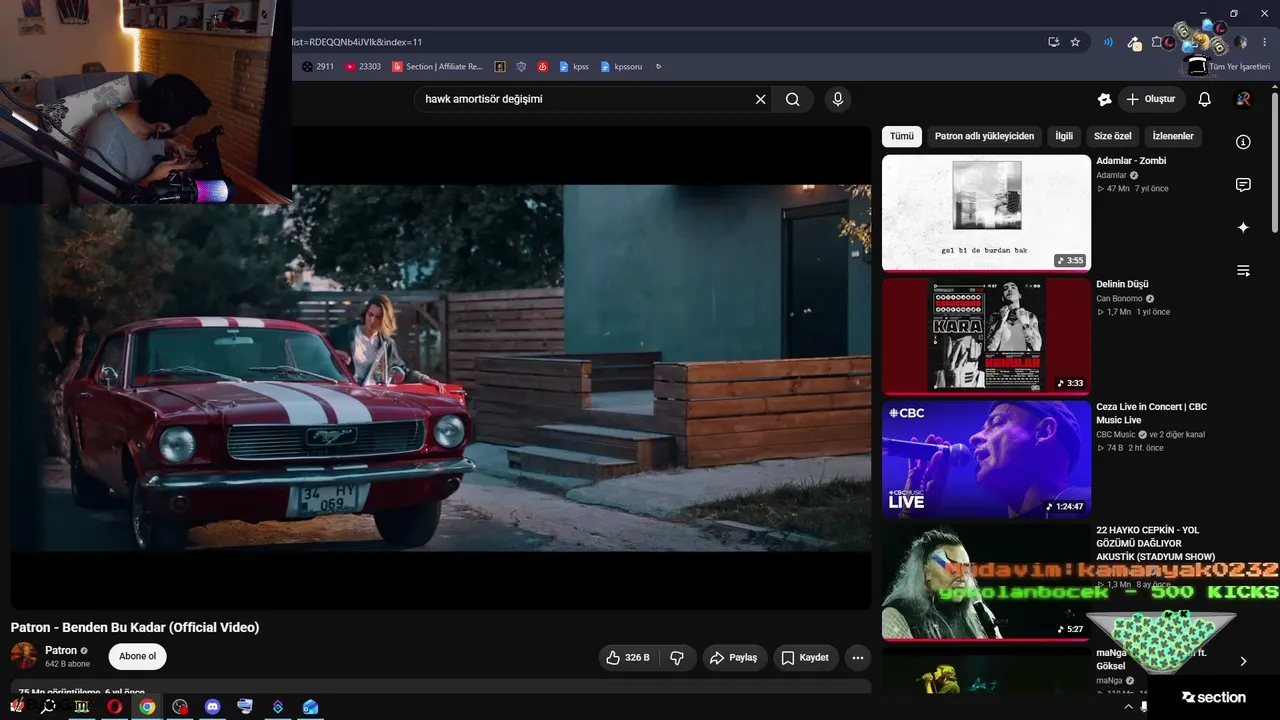Click the Oluştur create button
Viewport: 1280px width, 720px height.
click(x=1151, y=99)
